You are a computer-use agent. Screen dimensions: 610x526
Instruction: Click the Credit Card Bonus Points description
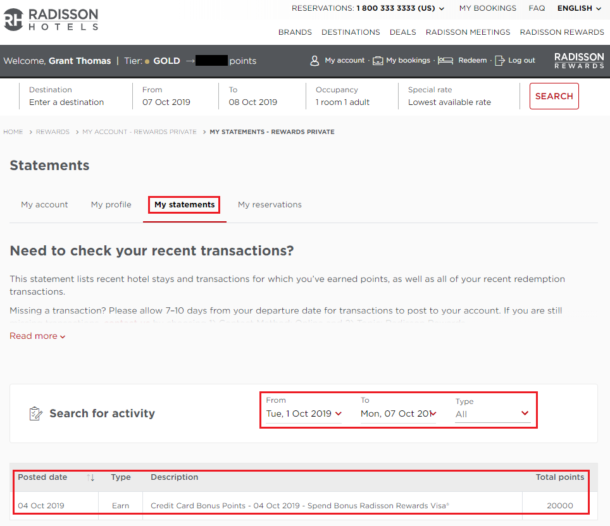pyautogui.click(x=300, y=506)
